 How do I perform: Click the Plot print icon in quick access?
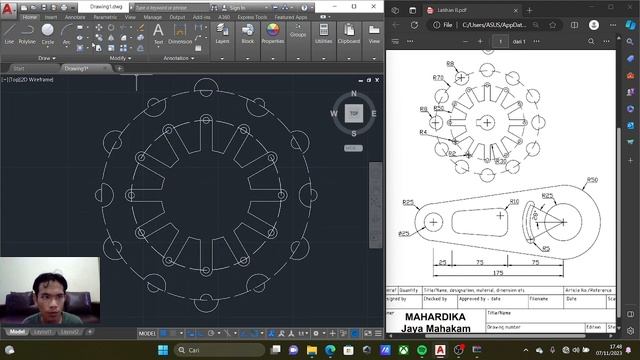[x=64, y=7]
